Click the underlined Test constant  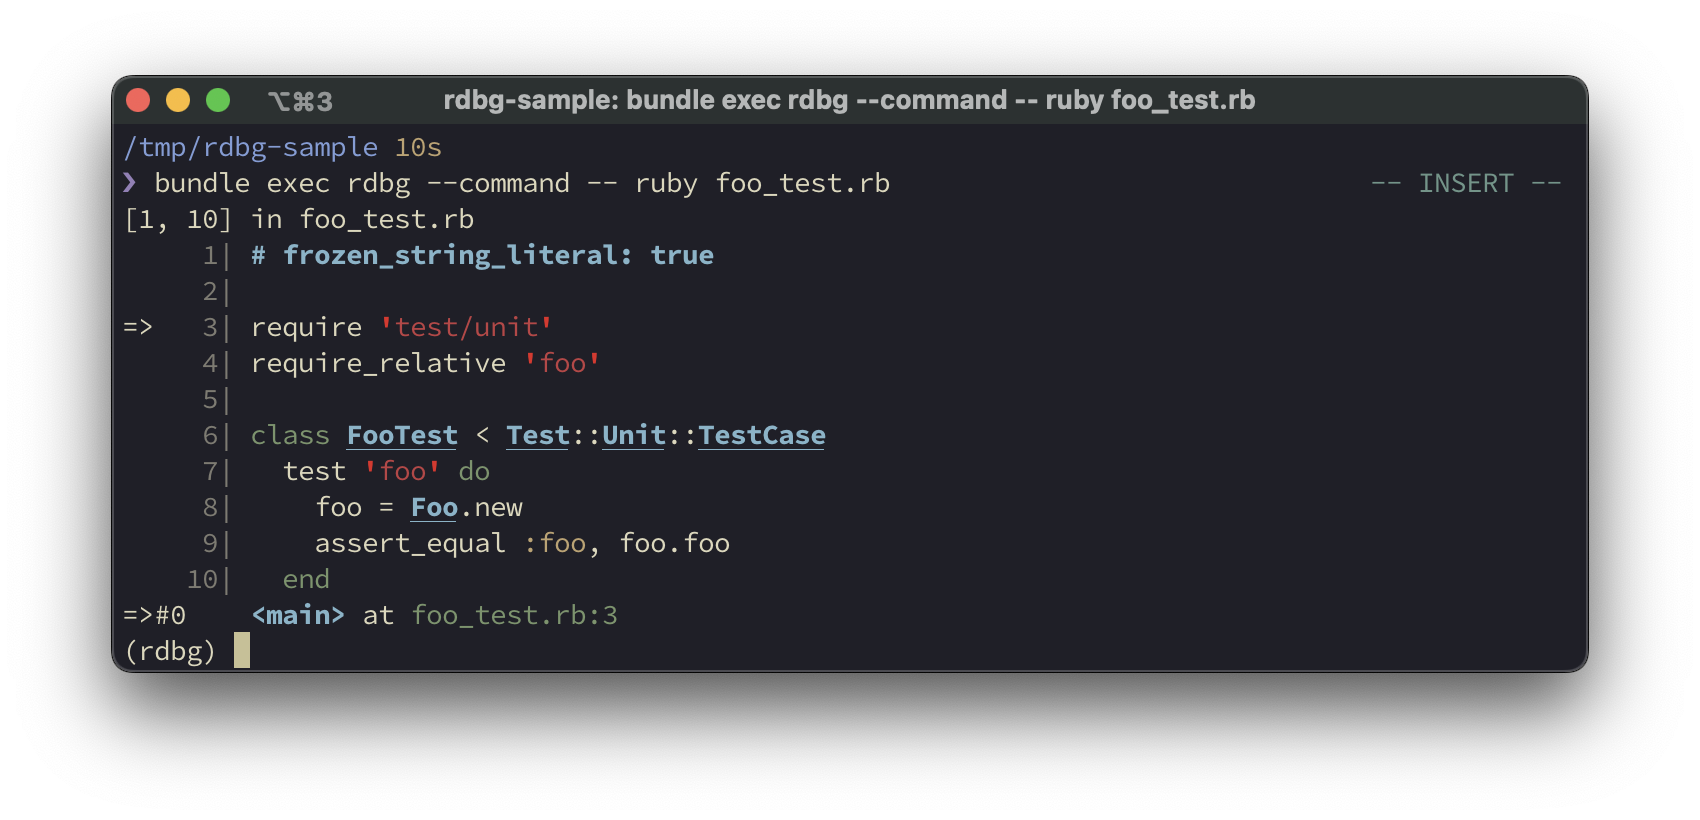click(538, 435)
